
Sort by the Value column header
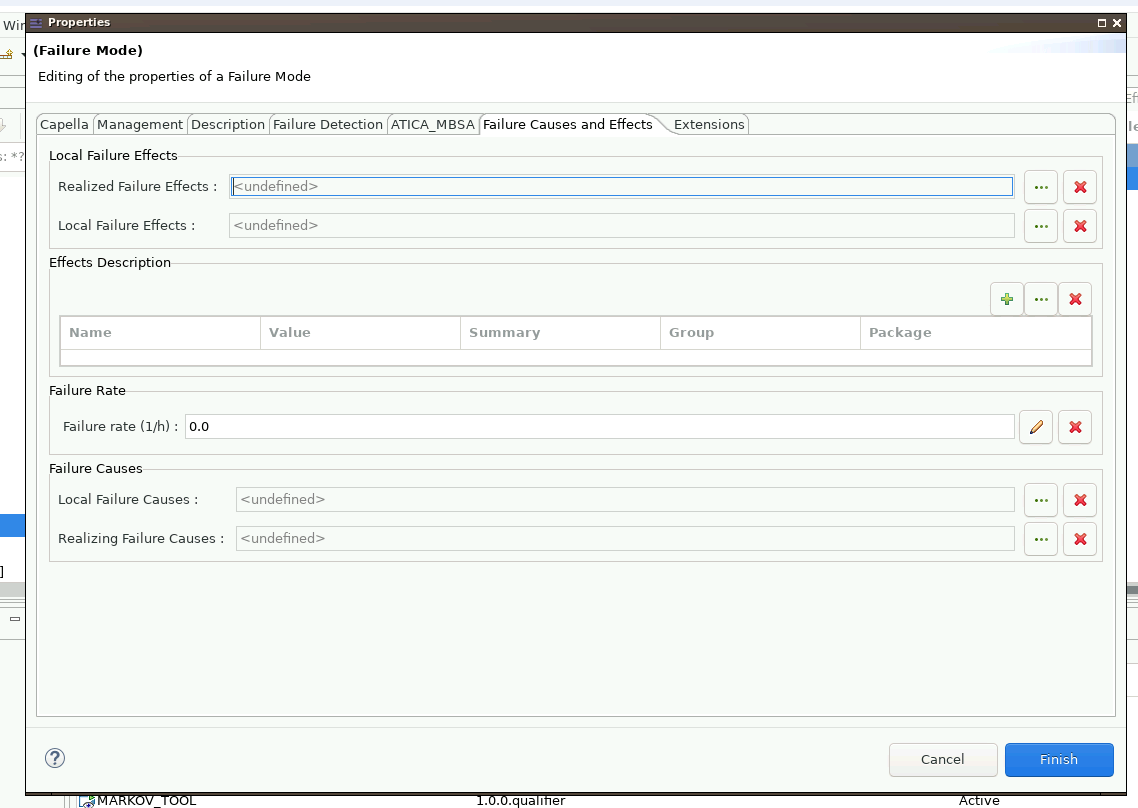(361, 332)
